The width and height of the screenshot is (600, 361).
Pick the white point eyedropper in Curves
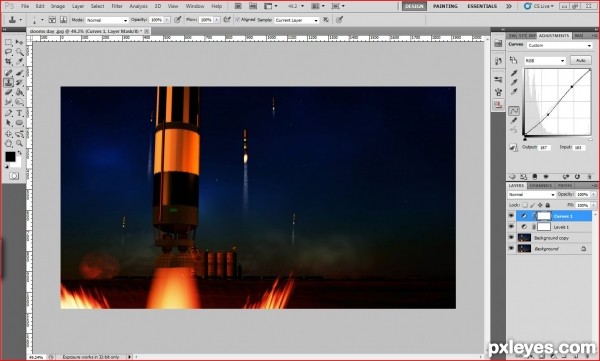pos(514,92)
